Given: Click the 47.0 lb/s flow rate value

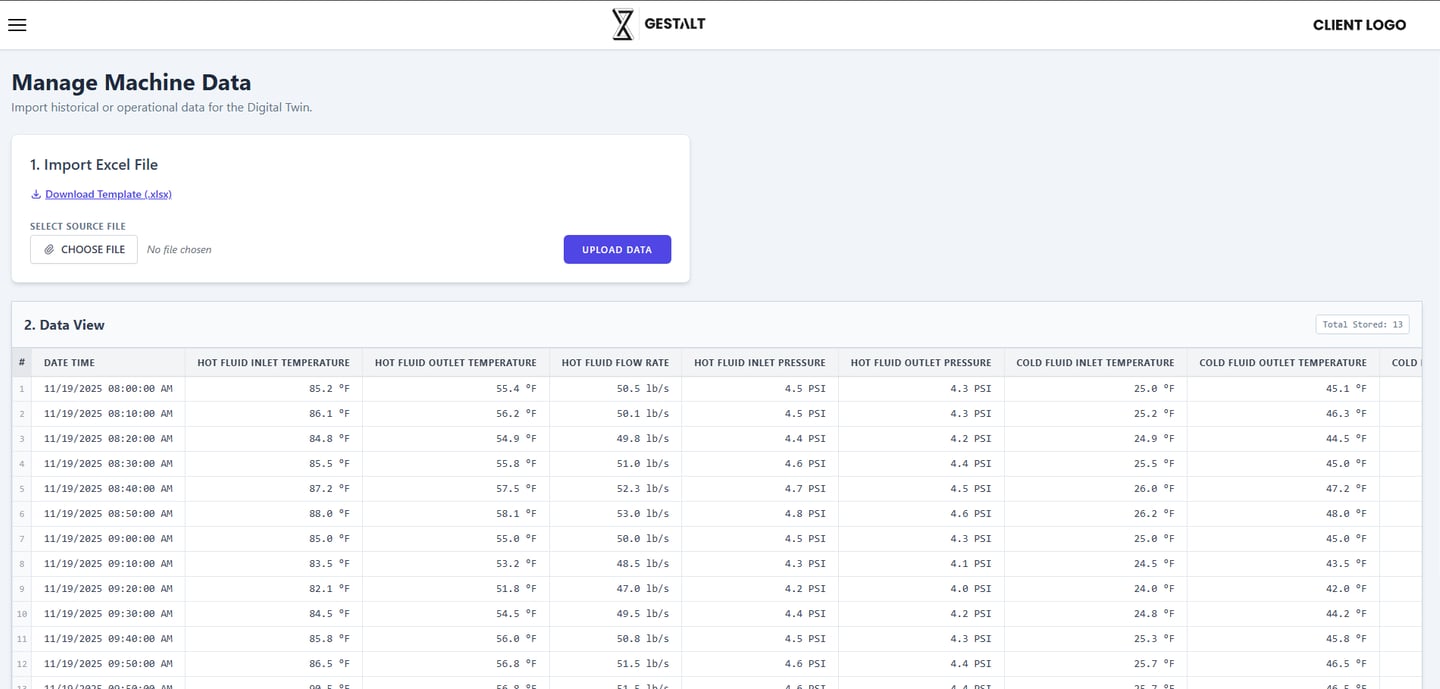Looking at the screenshot, I should tap(642, 588).
